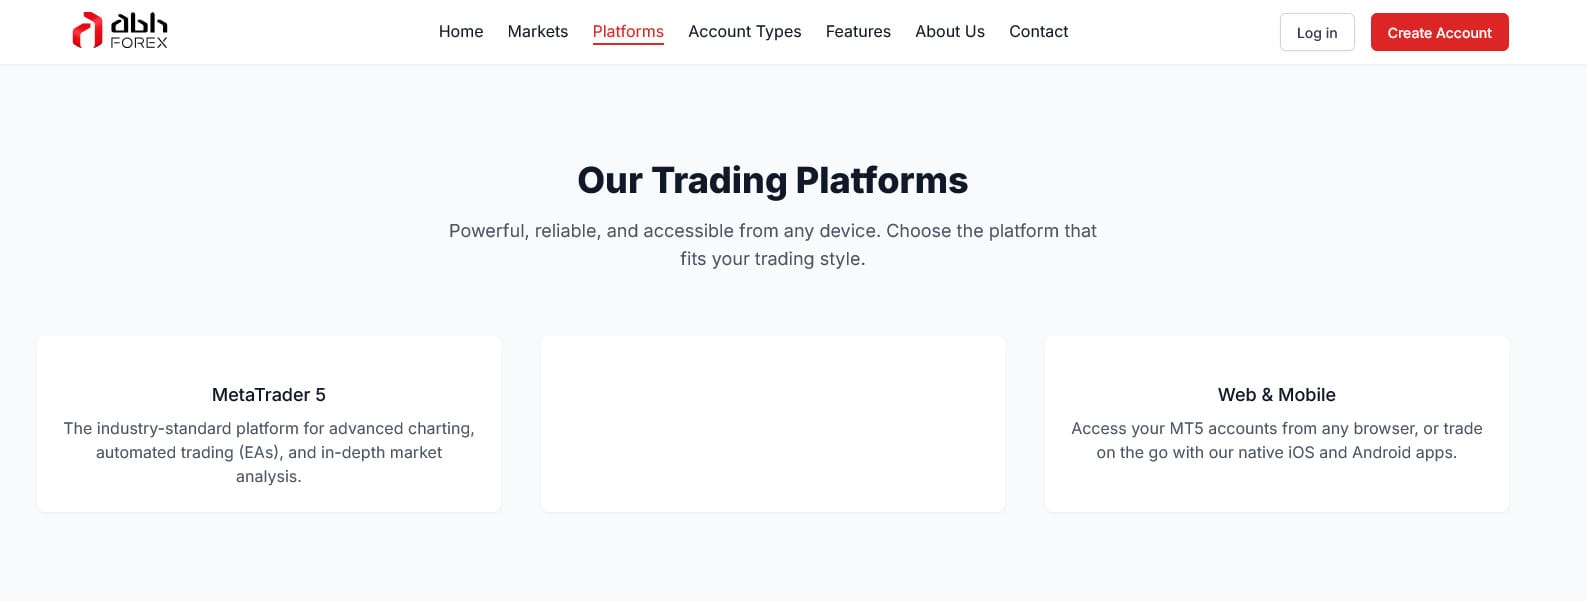
Task: Open the About Us page
Action: pos(949,32)
